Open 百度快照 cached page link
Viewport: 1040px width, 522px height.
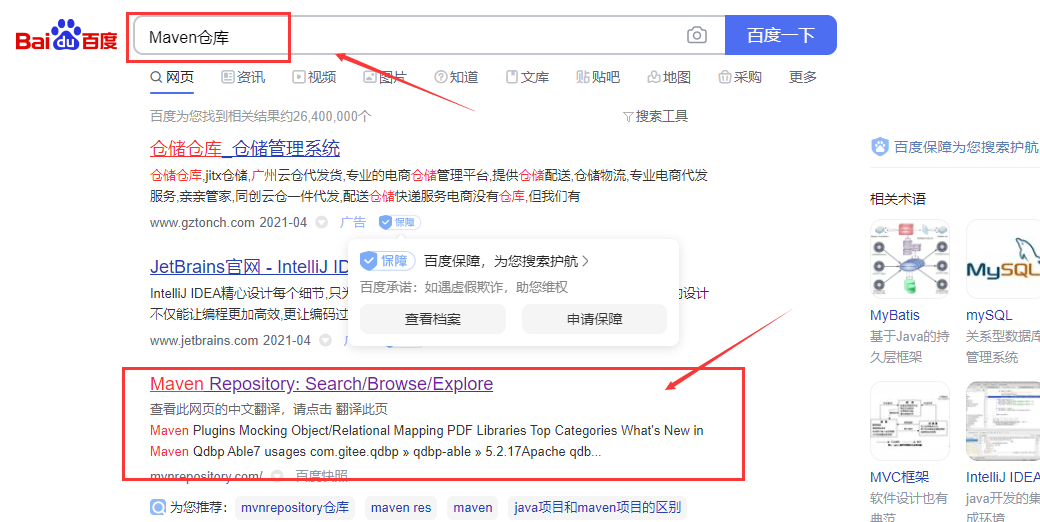322,476
